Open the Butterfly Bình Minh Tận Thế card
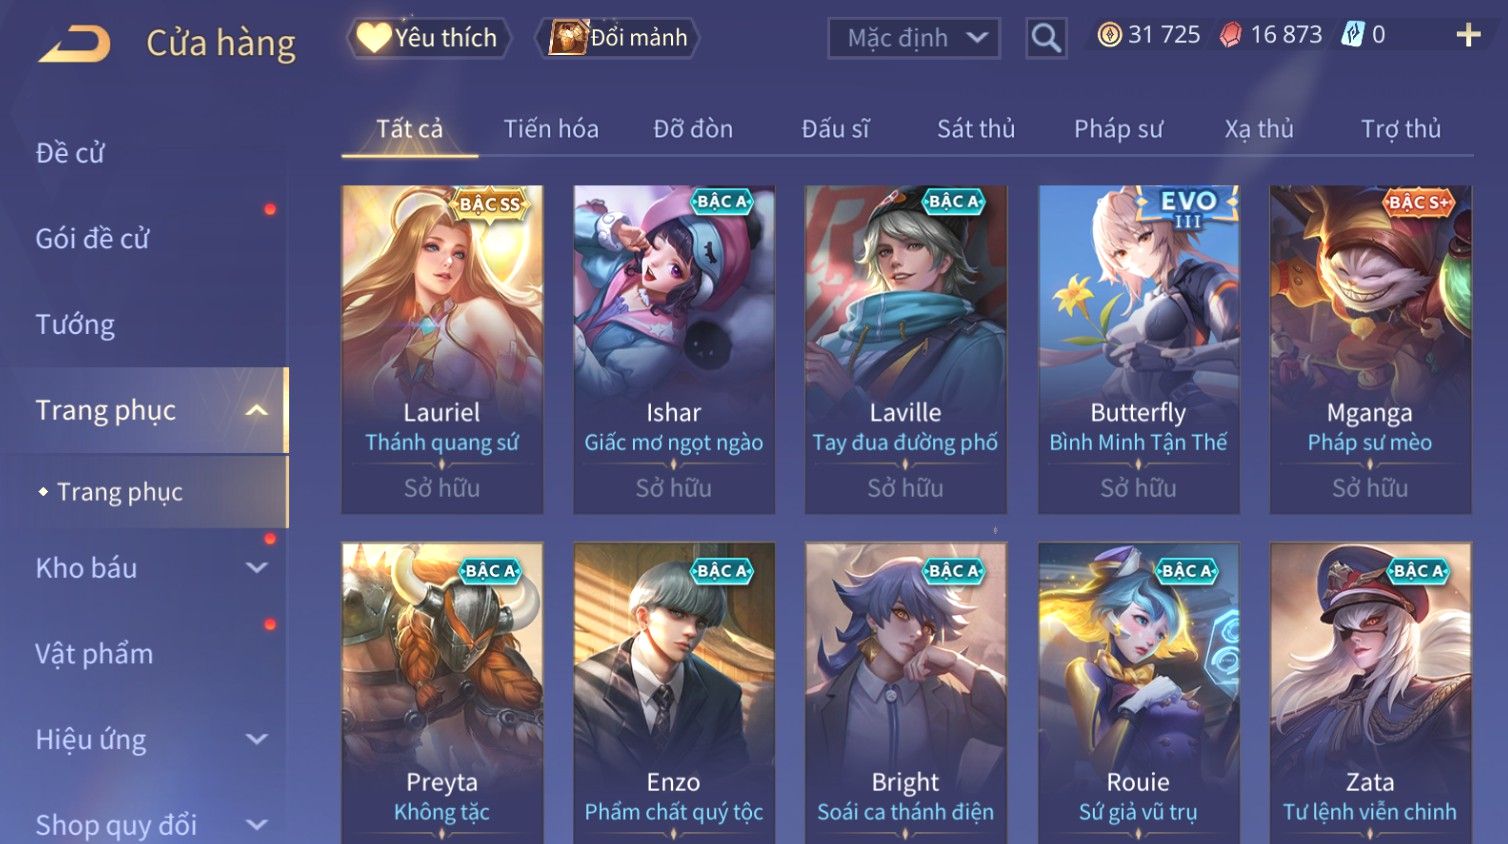Viewport: 1508px width, 844px height. coord(1138,349)
